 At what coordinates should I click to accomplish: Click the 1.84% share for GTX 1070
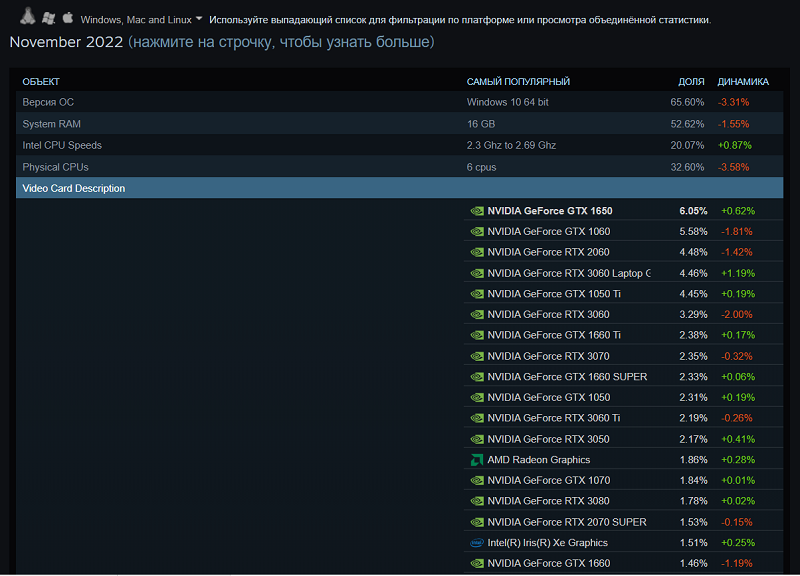(693, 481)
